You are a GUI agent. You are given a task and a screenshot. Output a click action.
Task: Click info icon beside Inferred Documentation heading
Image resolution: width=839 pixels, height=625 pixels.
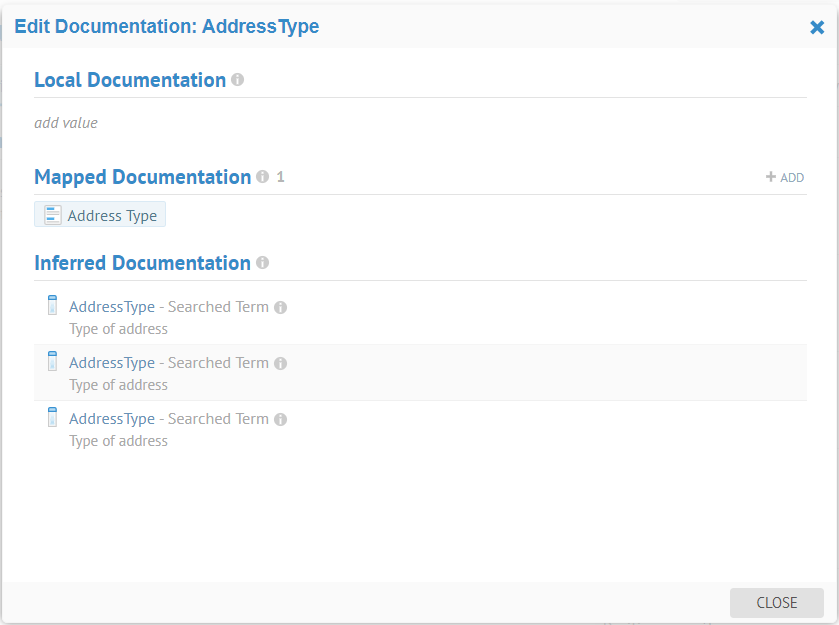click(262, 263)
